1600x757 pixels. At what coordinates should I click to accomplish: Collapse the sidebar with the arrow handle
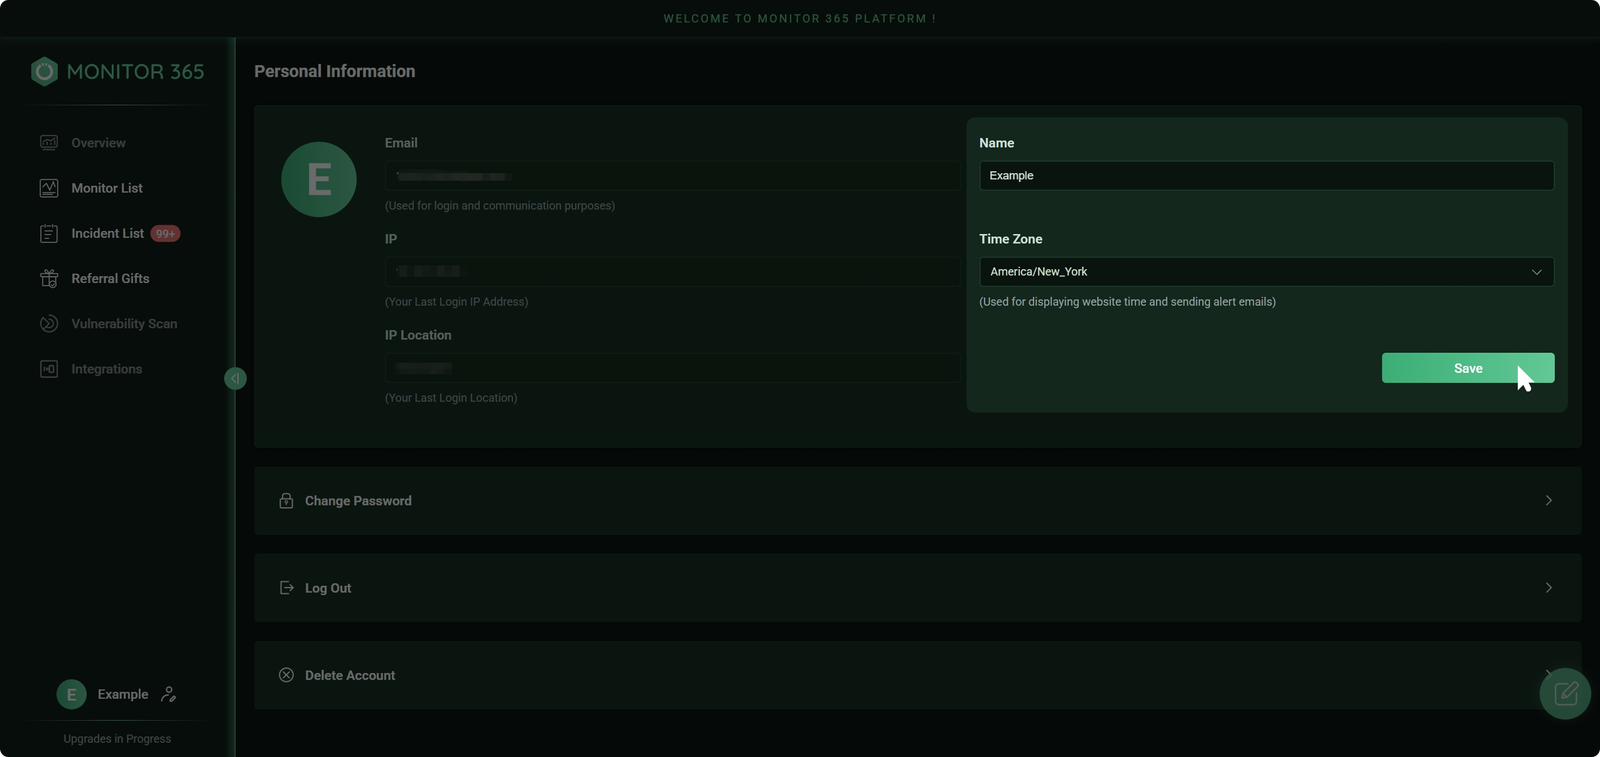click(235, 378)
